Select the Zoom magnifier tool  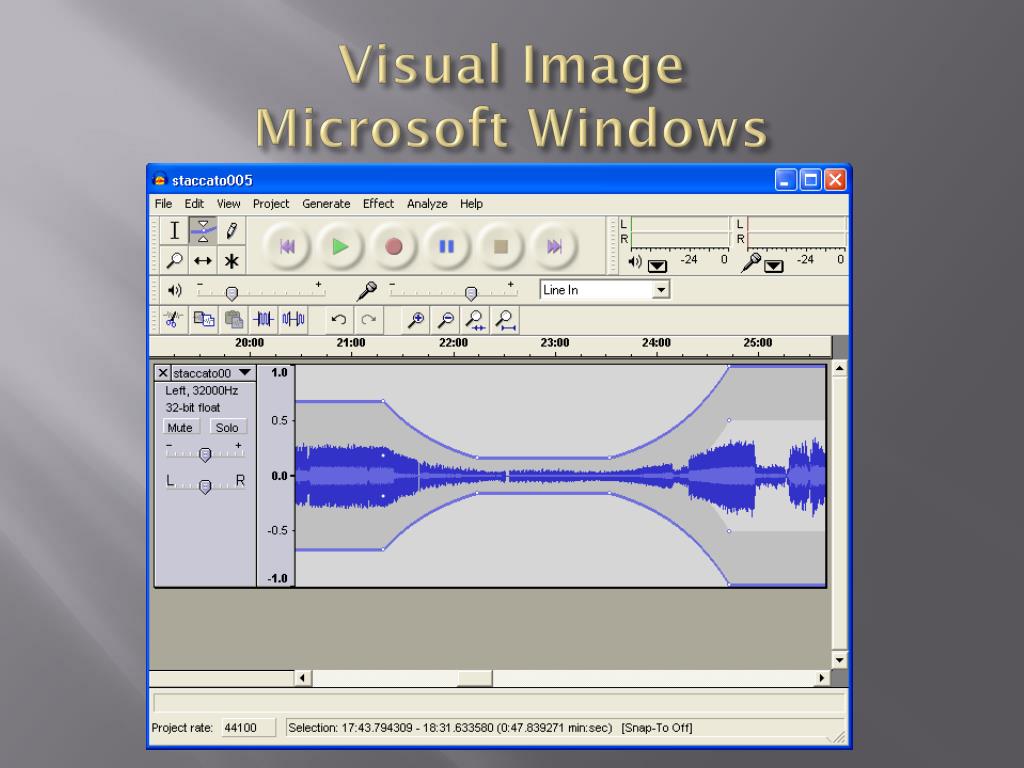[174, 261]
